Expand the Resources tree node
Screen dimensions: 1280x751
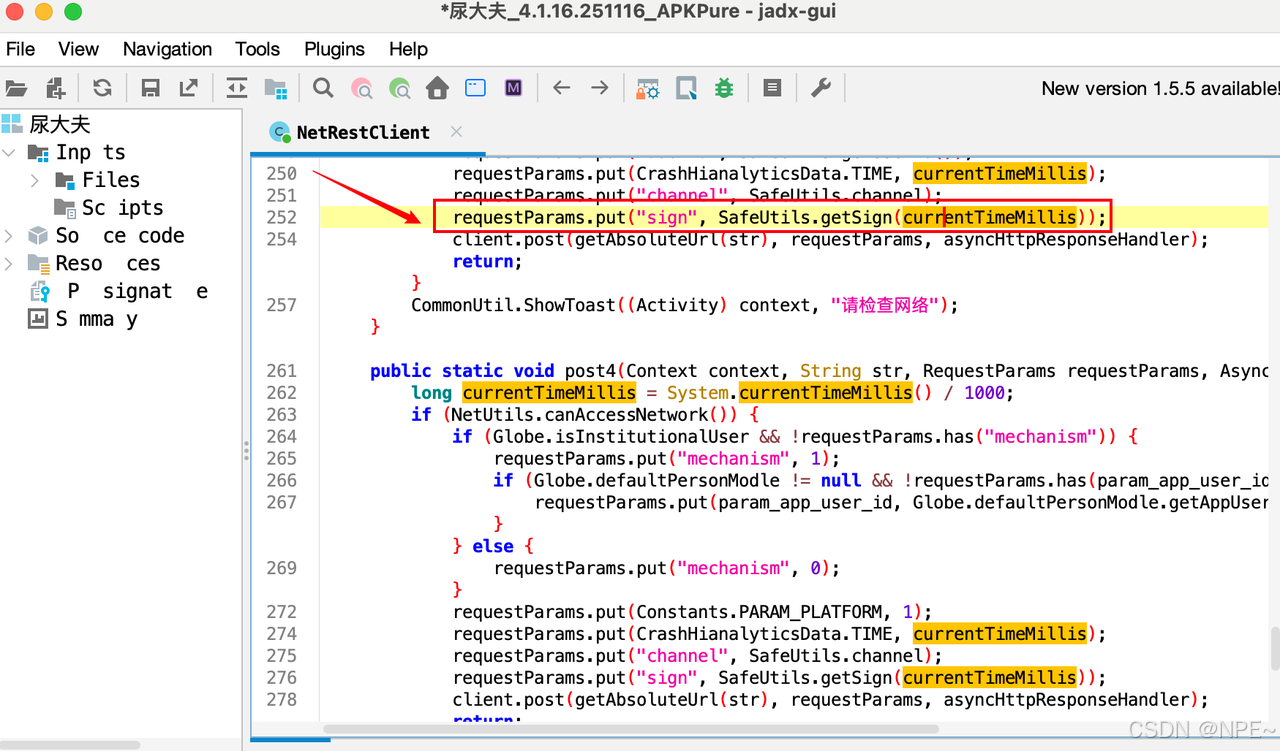(9, 263)
